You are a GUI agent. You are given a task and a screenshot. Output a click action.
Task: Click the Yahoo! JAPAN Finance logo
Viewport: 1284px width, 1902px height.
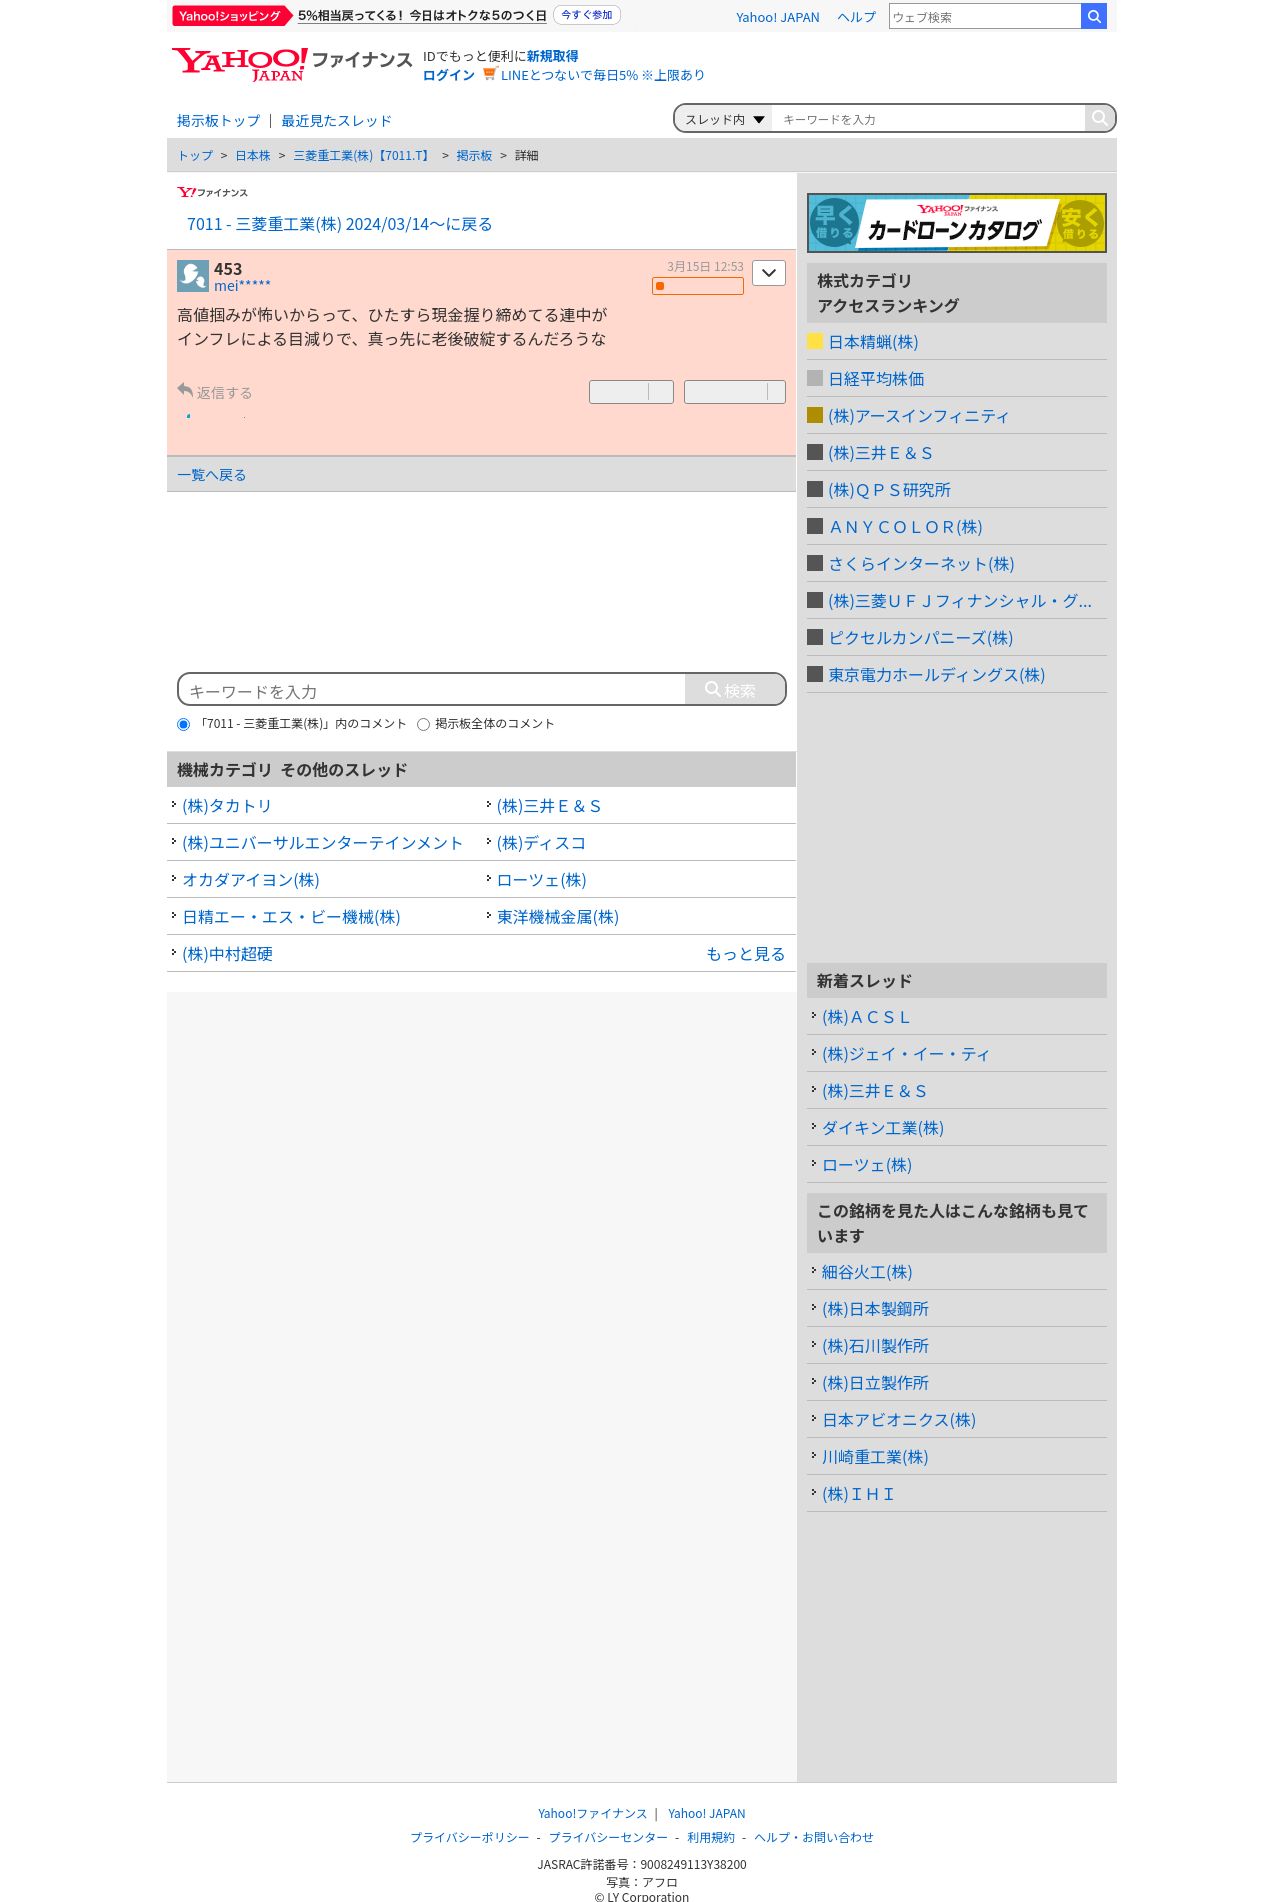(291, 64)
